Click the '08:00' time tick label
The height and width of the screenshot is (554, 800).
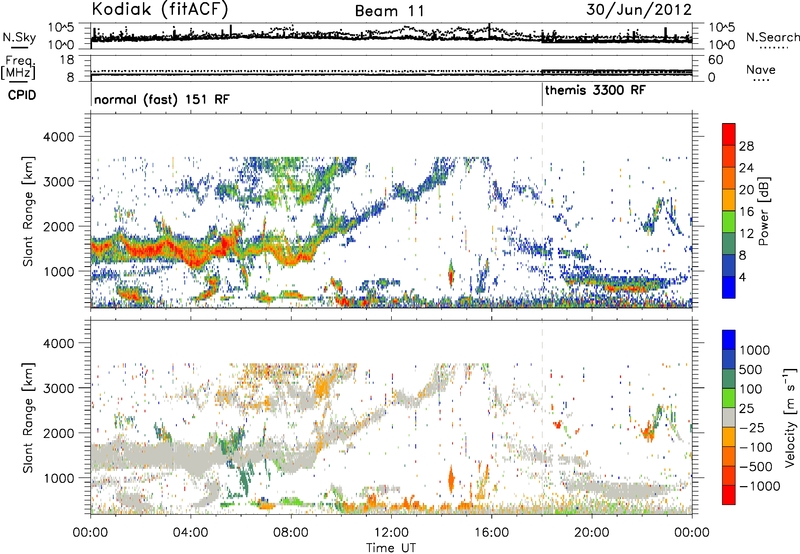(x=291, y=533)
